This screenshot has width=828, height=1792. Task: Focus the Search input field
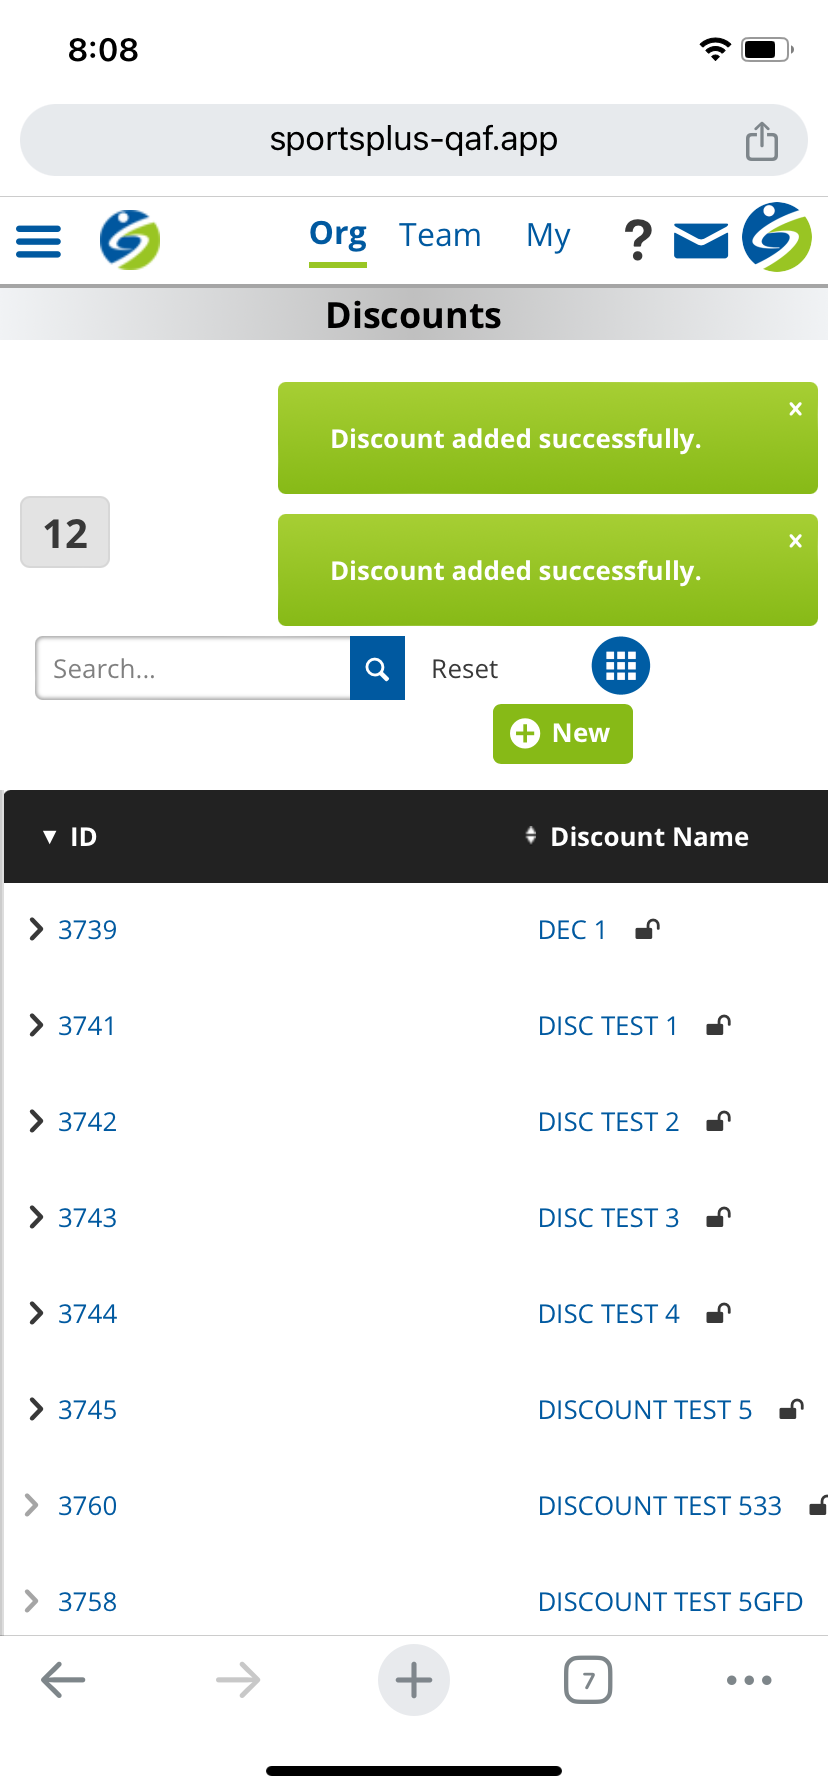point(193,668)
